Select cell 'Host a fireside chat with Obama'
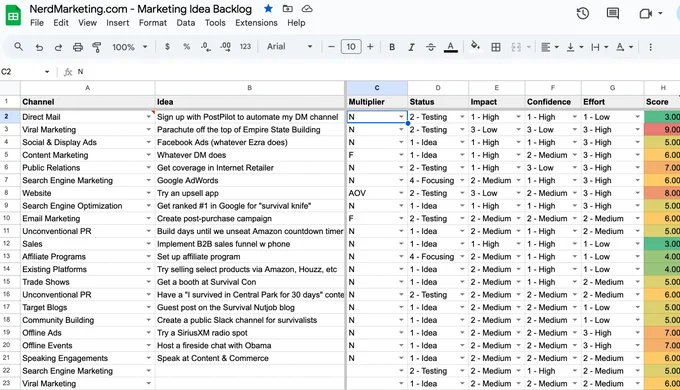The height and width of the screenshot is (390, 680). [x=250, y=345]
